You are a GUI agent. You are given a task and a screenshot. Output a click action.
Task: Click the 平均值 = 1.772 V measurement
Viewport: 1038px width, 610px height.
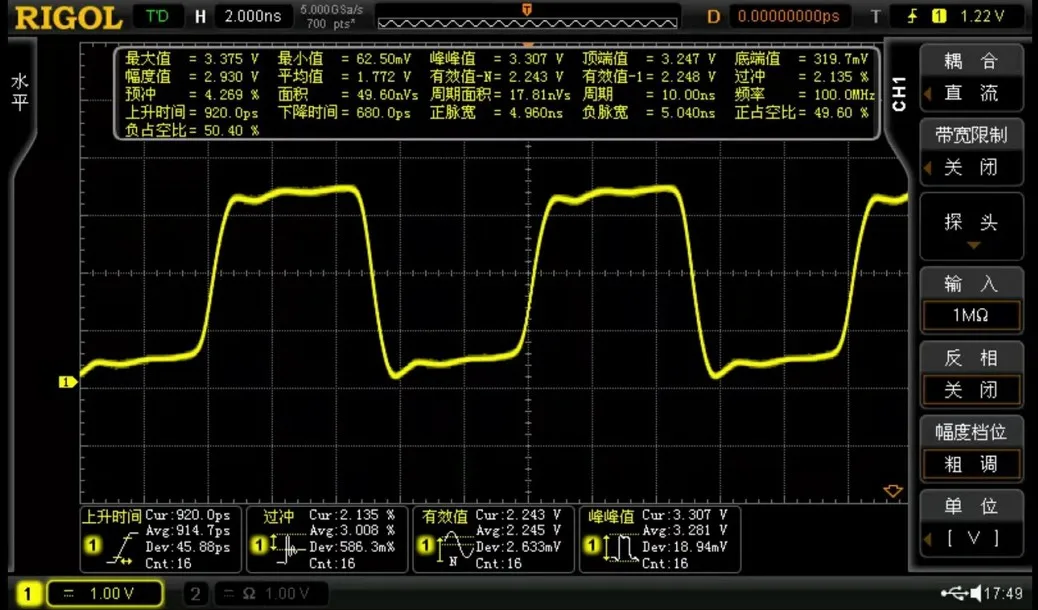click(346, 77)
